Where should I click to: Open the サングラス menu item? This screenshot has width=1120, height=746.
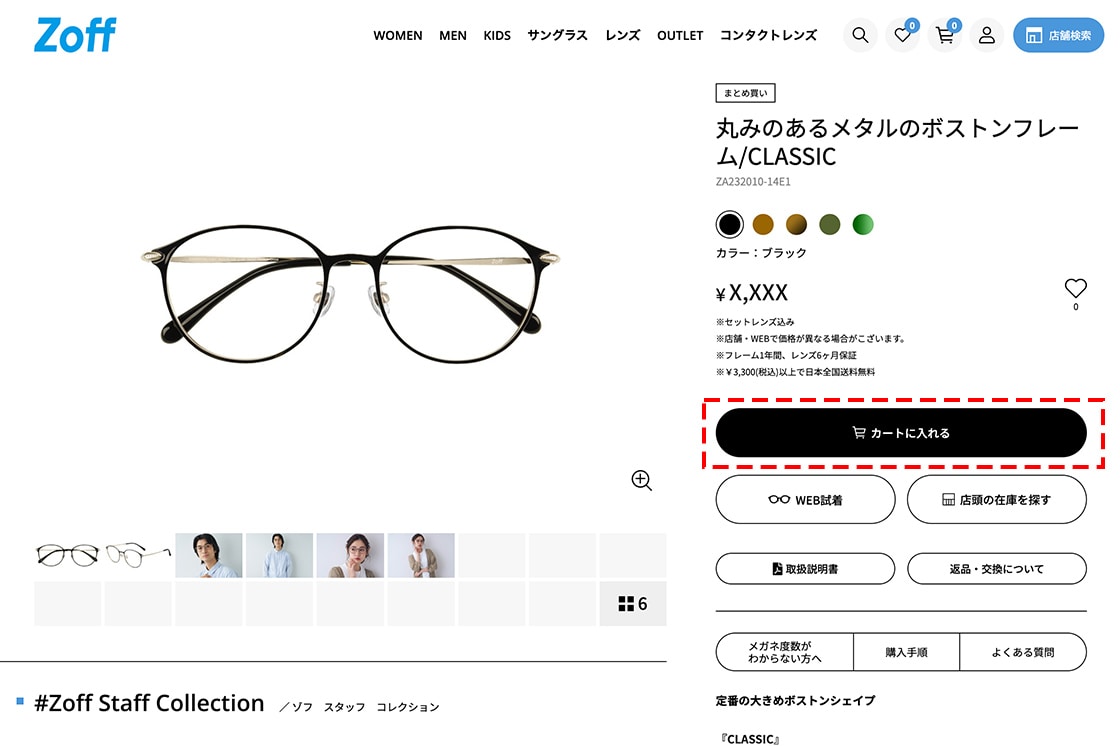[557, 35]
